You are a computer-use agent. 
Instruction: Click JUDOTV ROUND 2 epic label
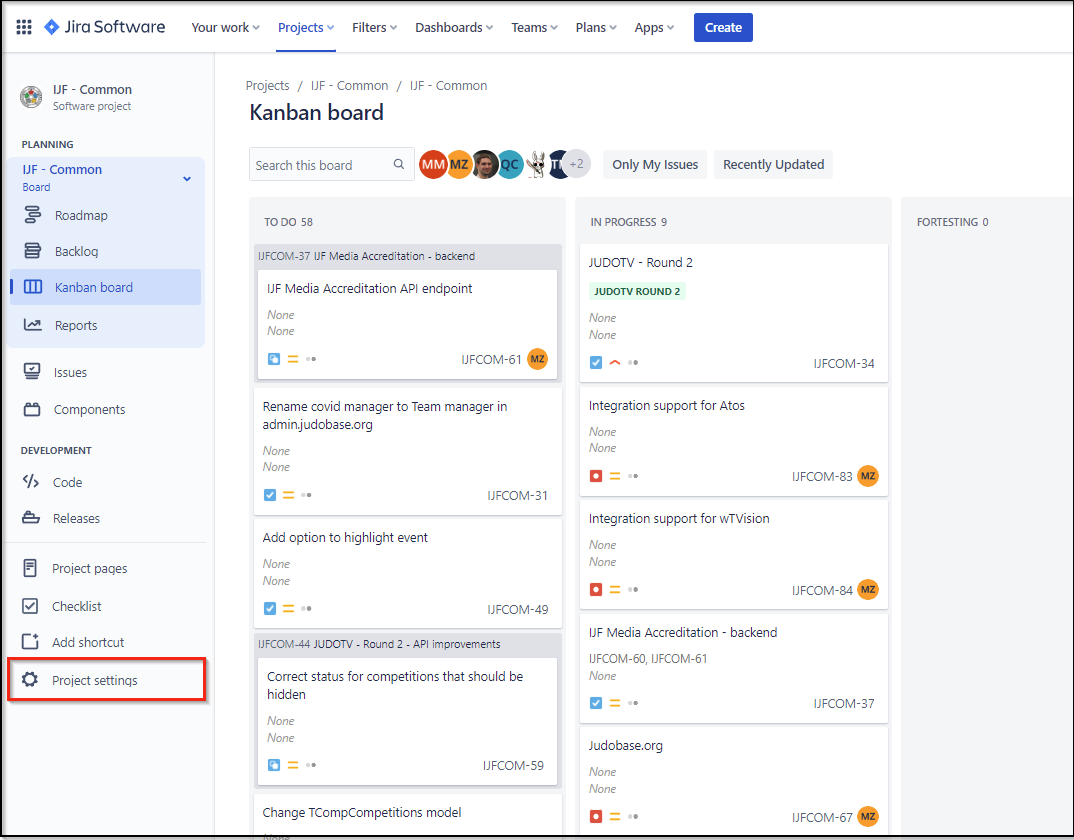[x=637, y=291]
